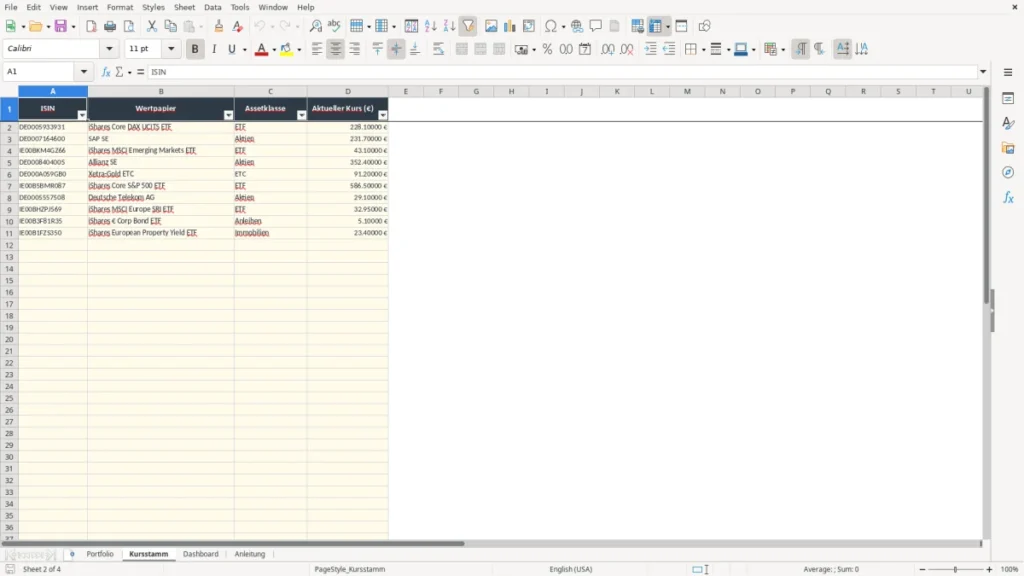
Task: Open sidebar Navigator compass icon
Action: click(1008, 172)
